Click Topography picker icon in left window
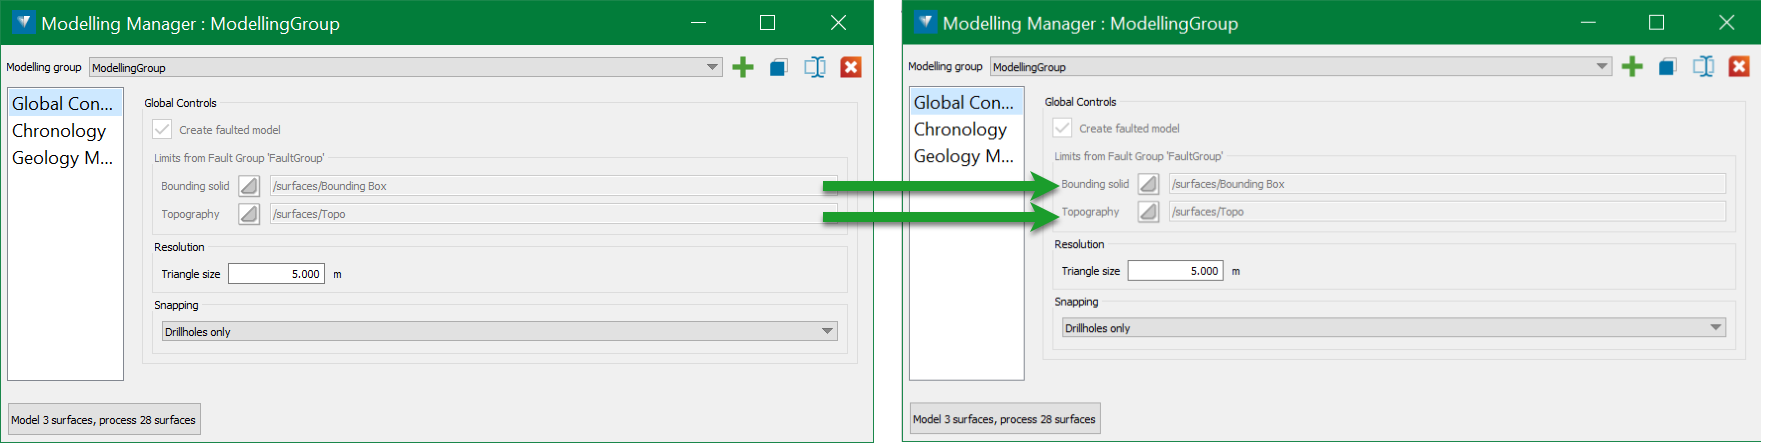 click(249, 214)
